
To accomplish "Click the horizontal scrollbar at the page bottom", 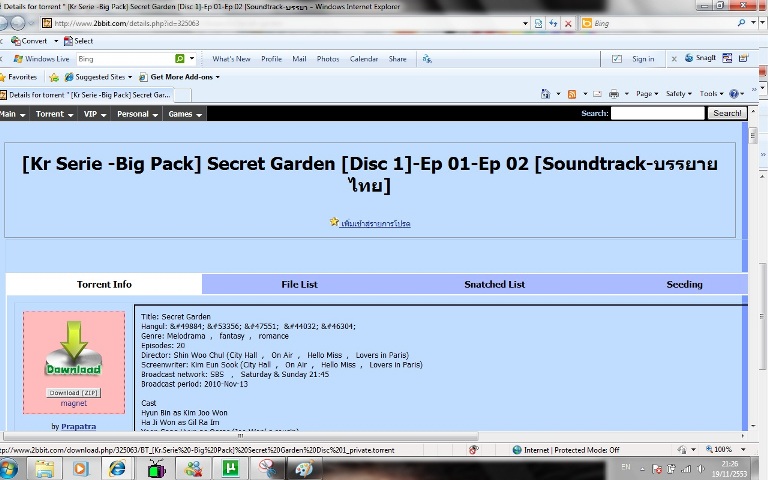I will pyautogui.click(x=240, y=435).
